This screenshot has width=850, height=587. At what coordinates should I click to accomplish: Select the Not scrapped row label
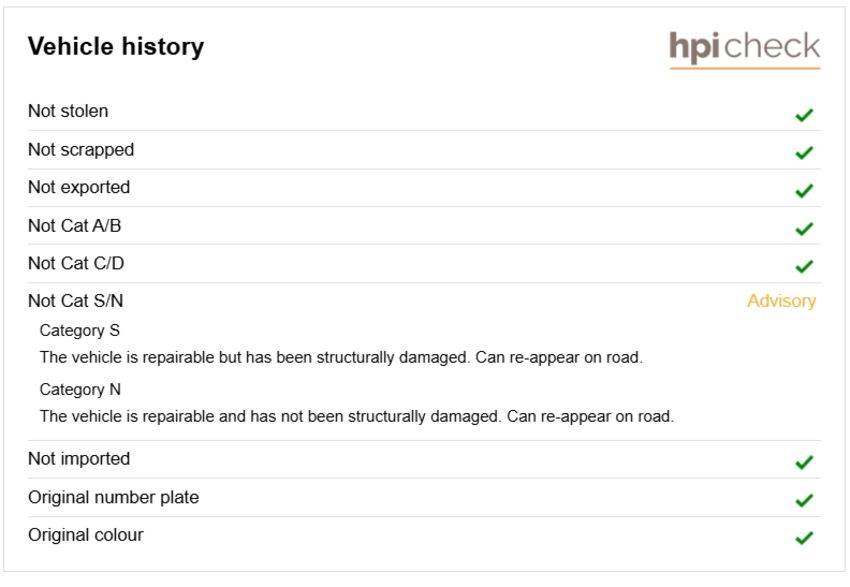click(x=81, y=150)
